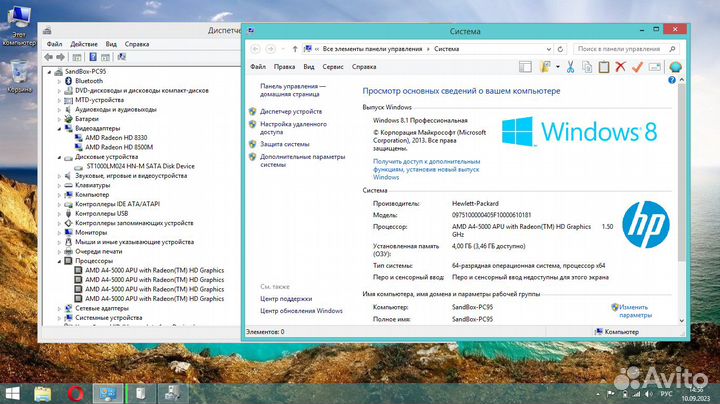
Task: Open Защита системы link
Action: tap(285, 144)
